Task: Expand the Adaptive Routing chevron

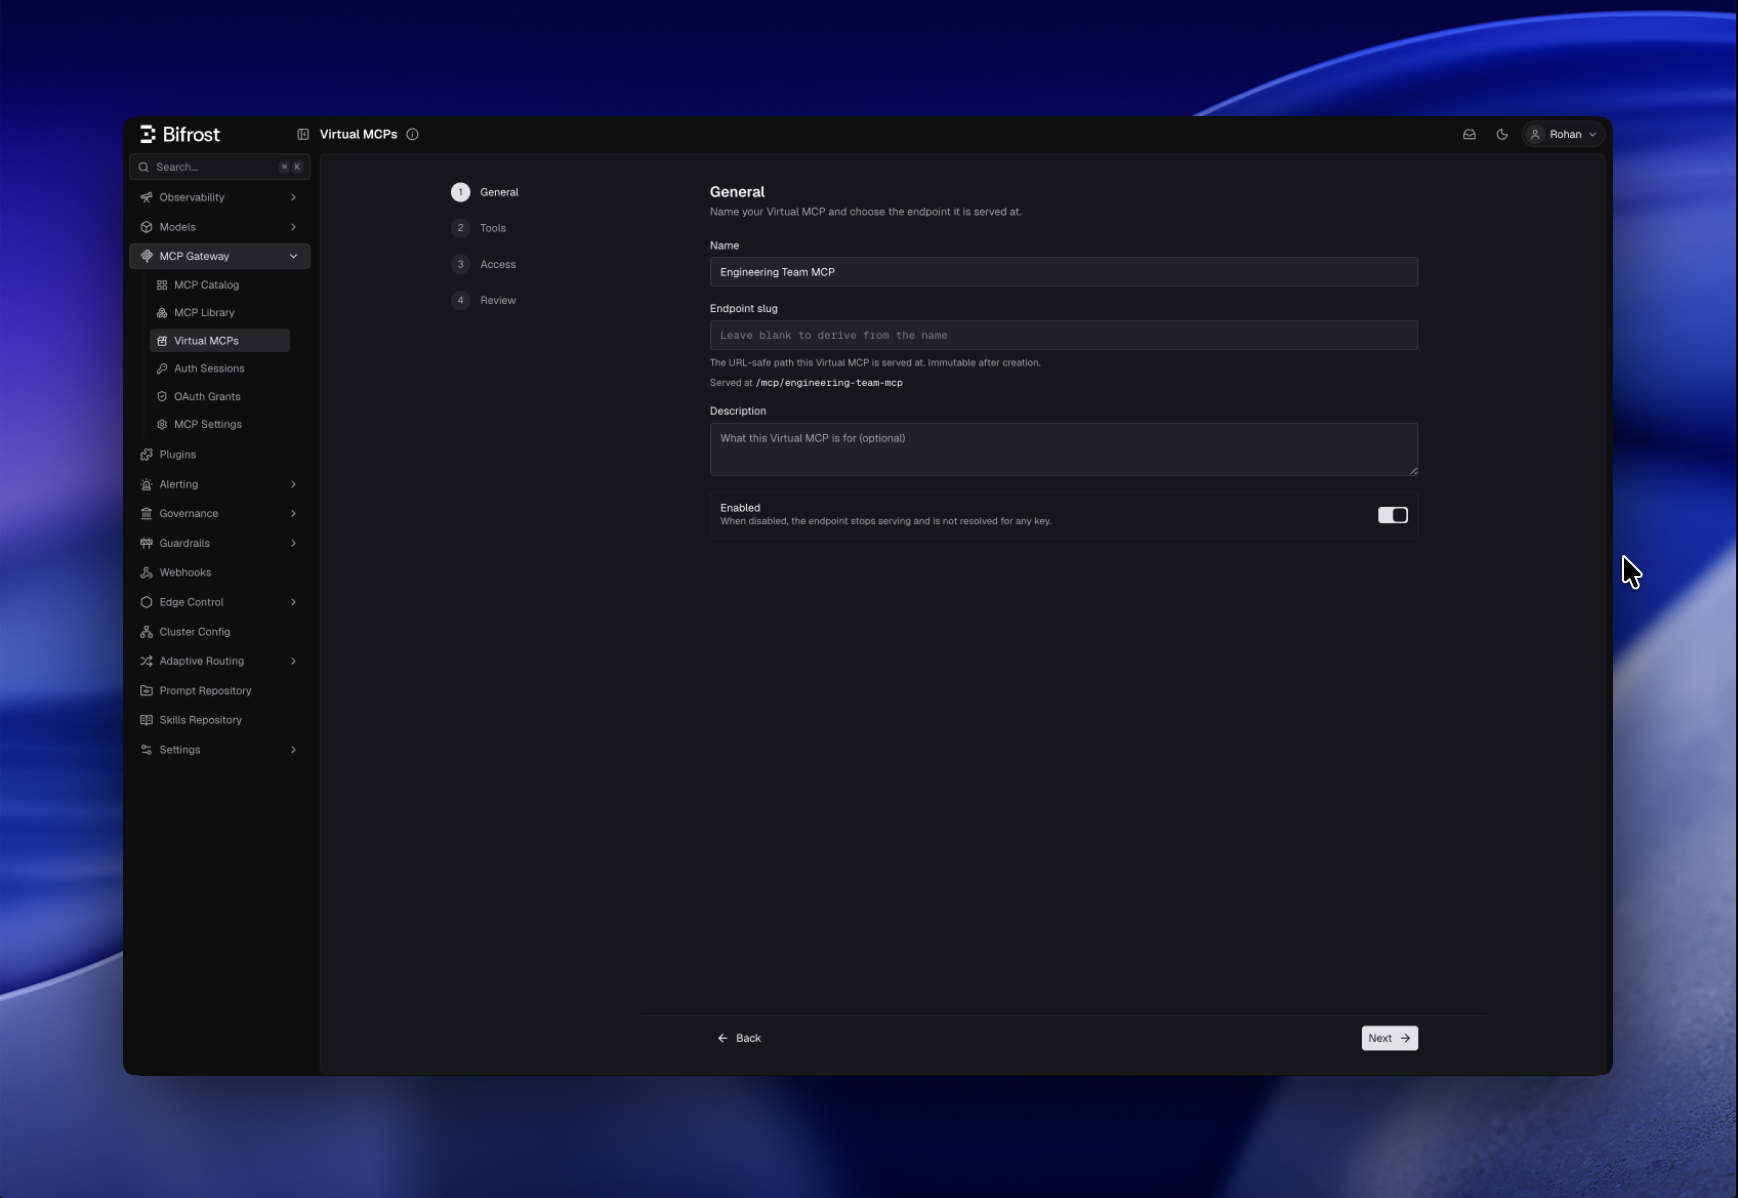Action: pyautogui.click(x=293, y=662)
